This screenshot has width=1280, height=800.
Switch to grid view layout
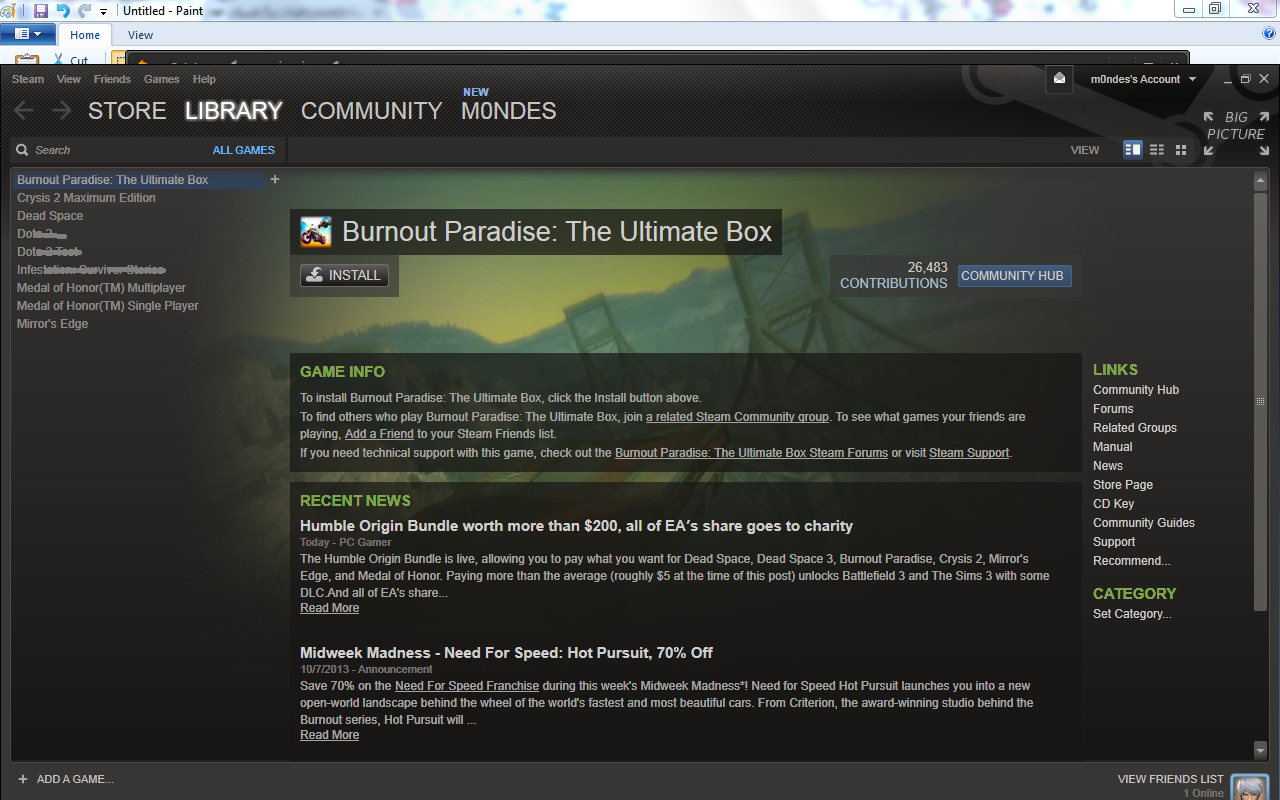pyautogui.click(x=1181, y=149)
